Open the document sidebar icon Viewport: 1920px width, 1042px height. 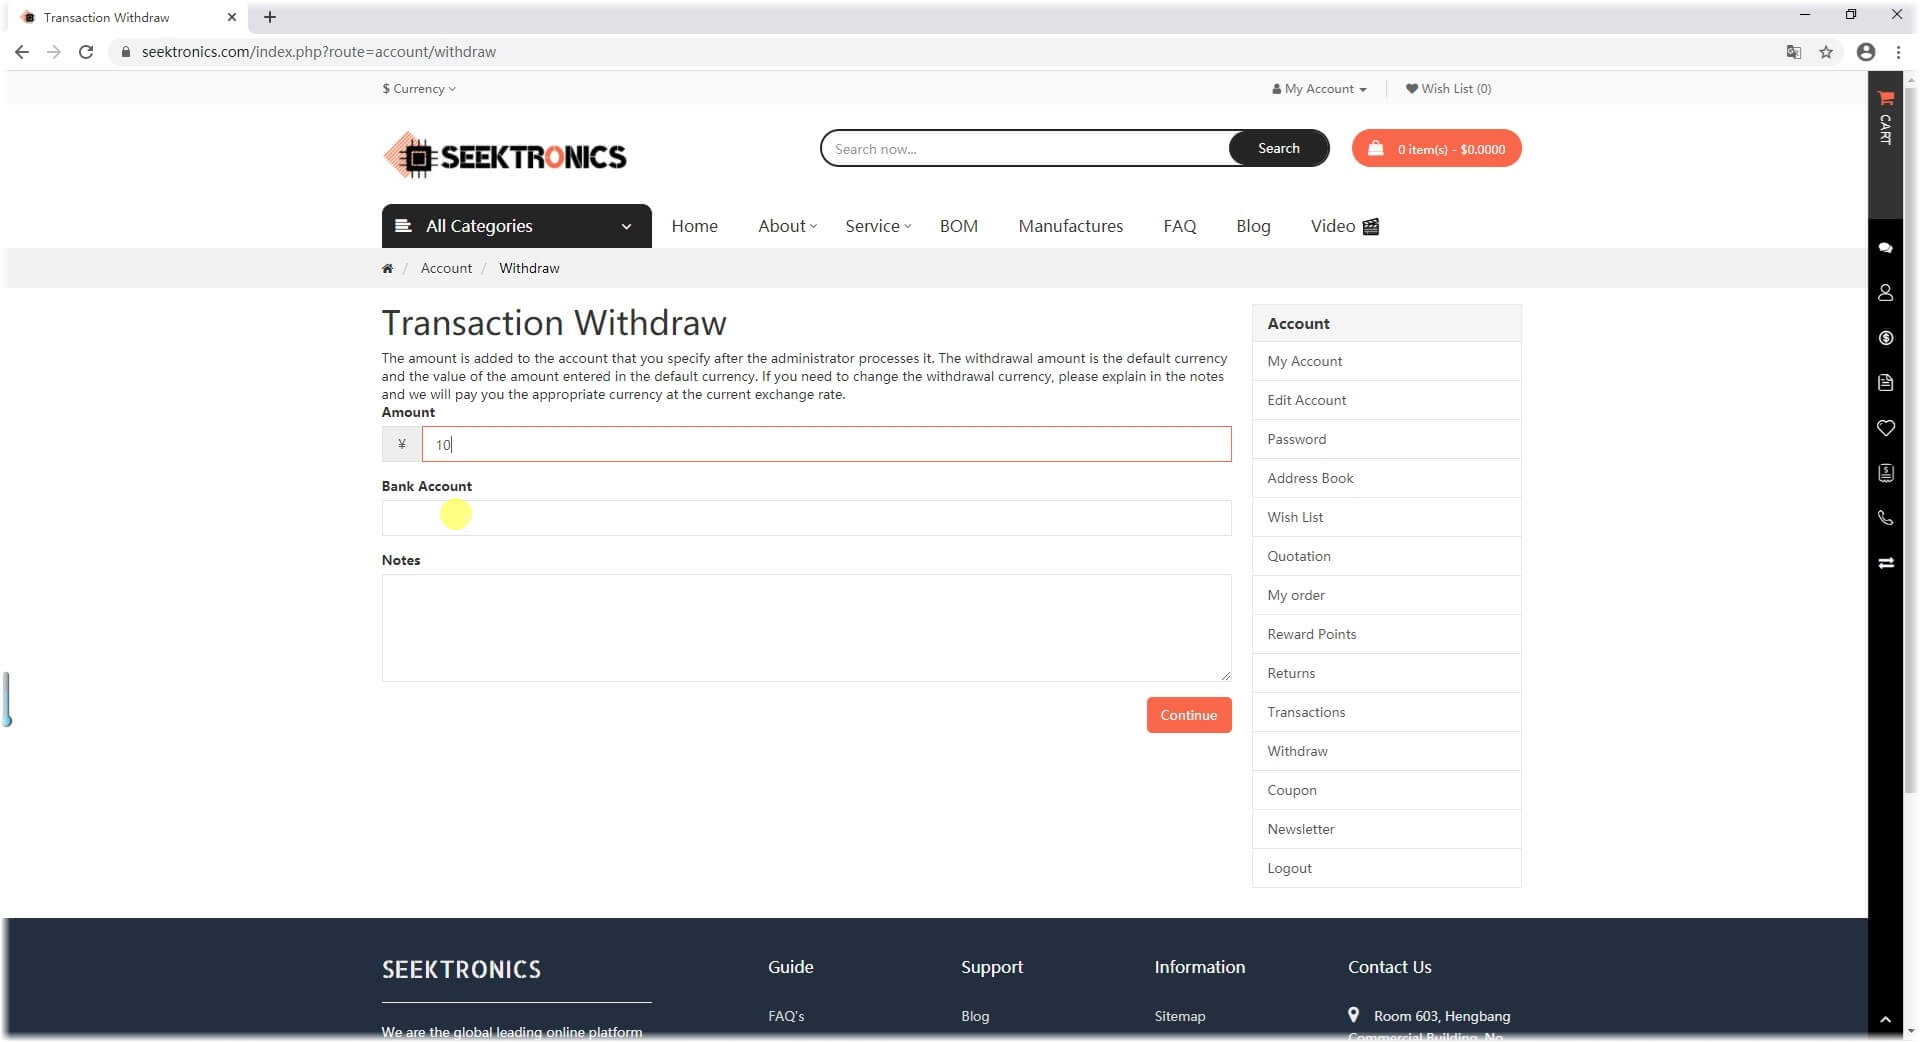(1885, 383)
